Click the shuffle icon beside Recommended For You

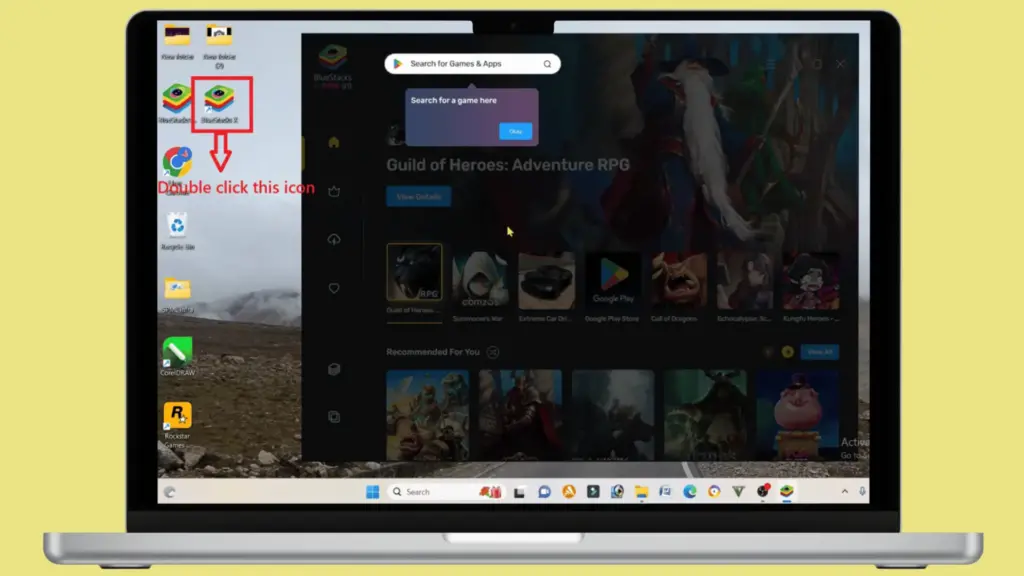tap(493, 352)
